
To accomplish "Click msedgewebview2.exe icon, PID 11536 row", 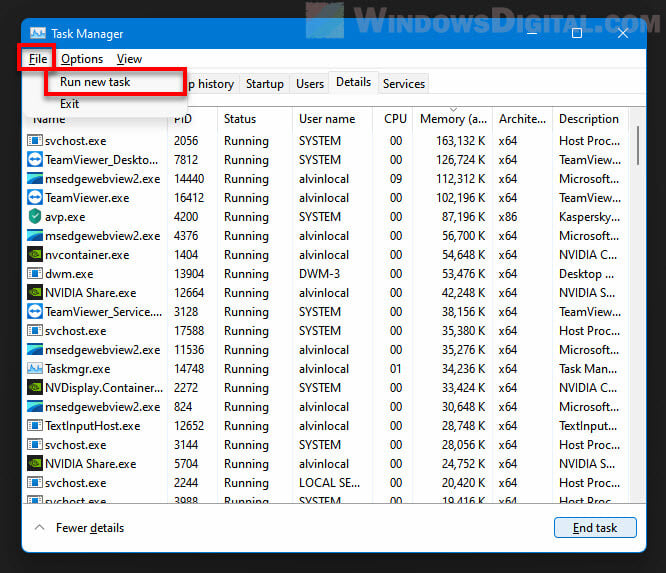I will tap(35, 350).
